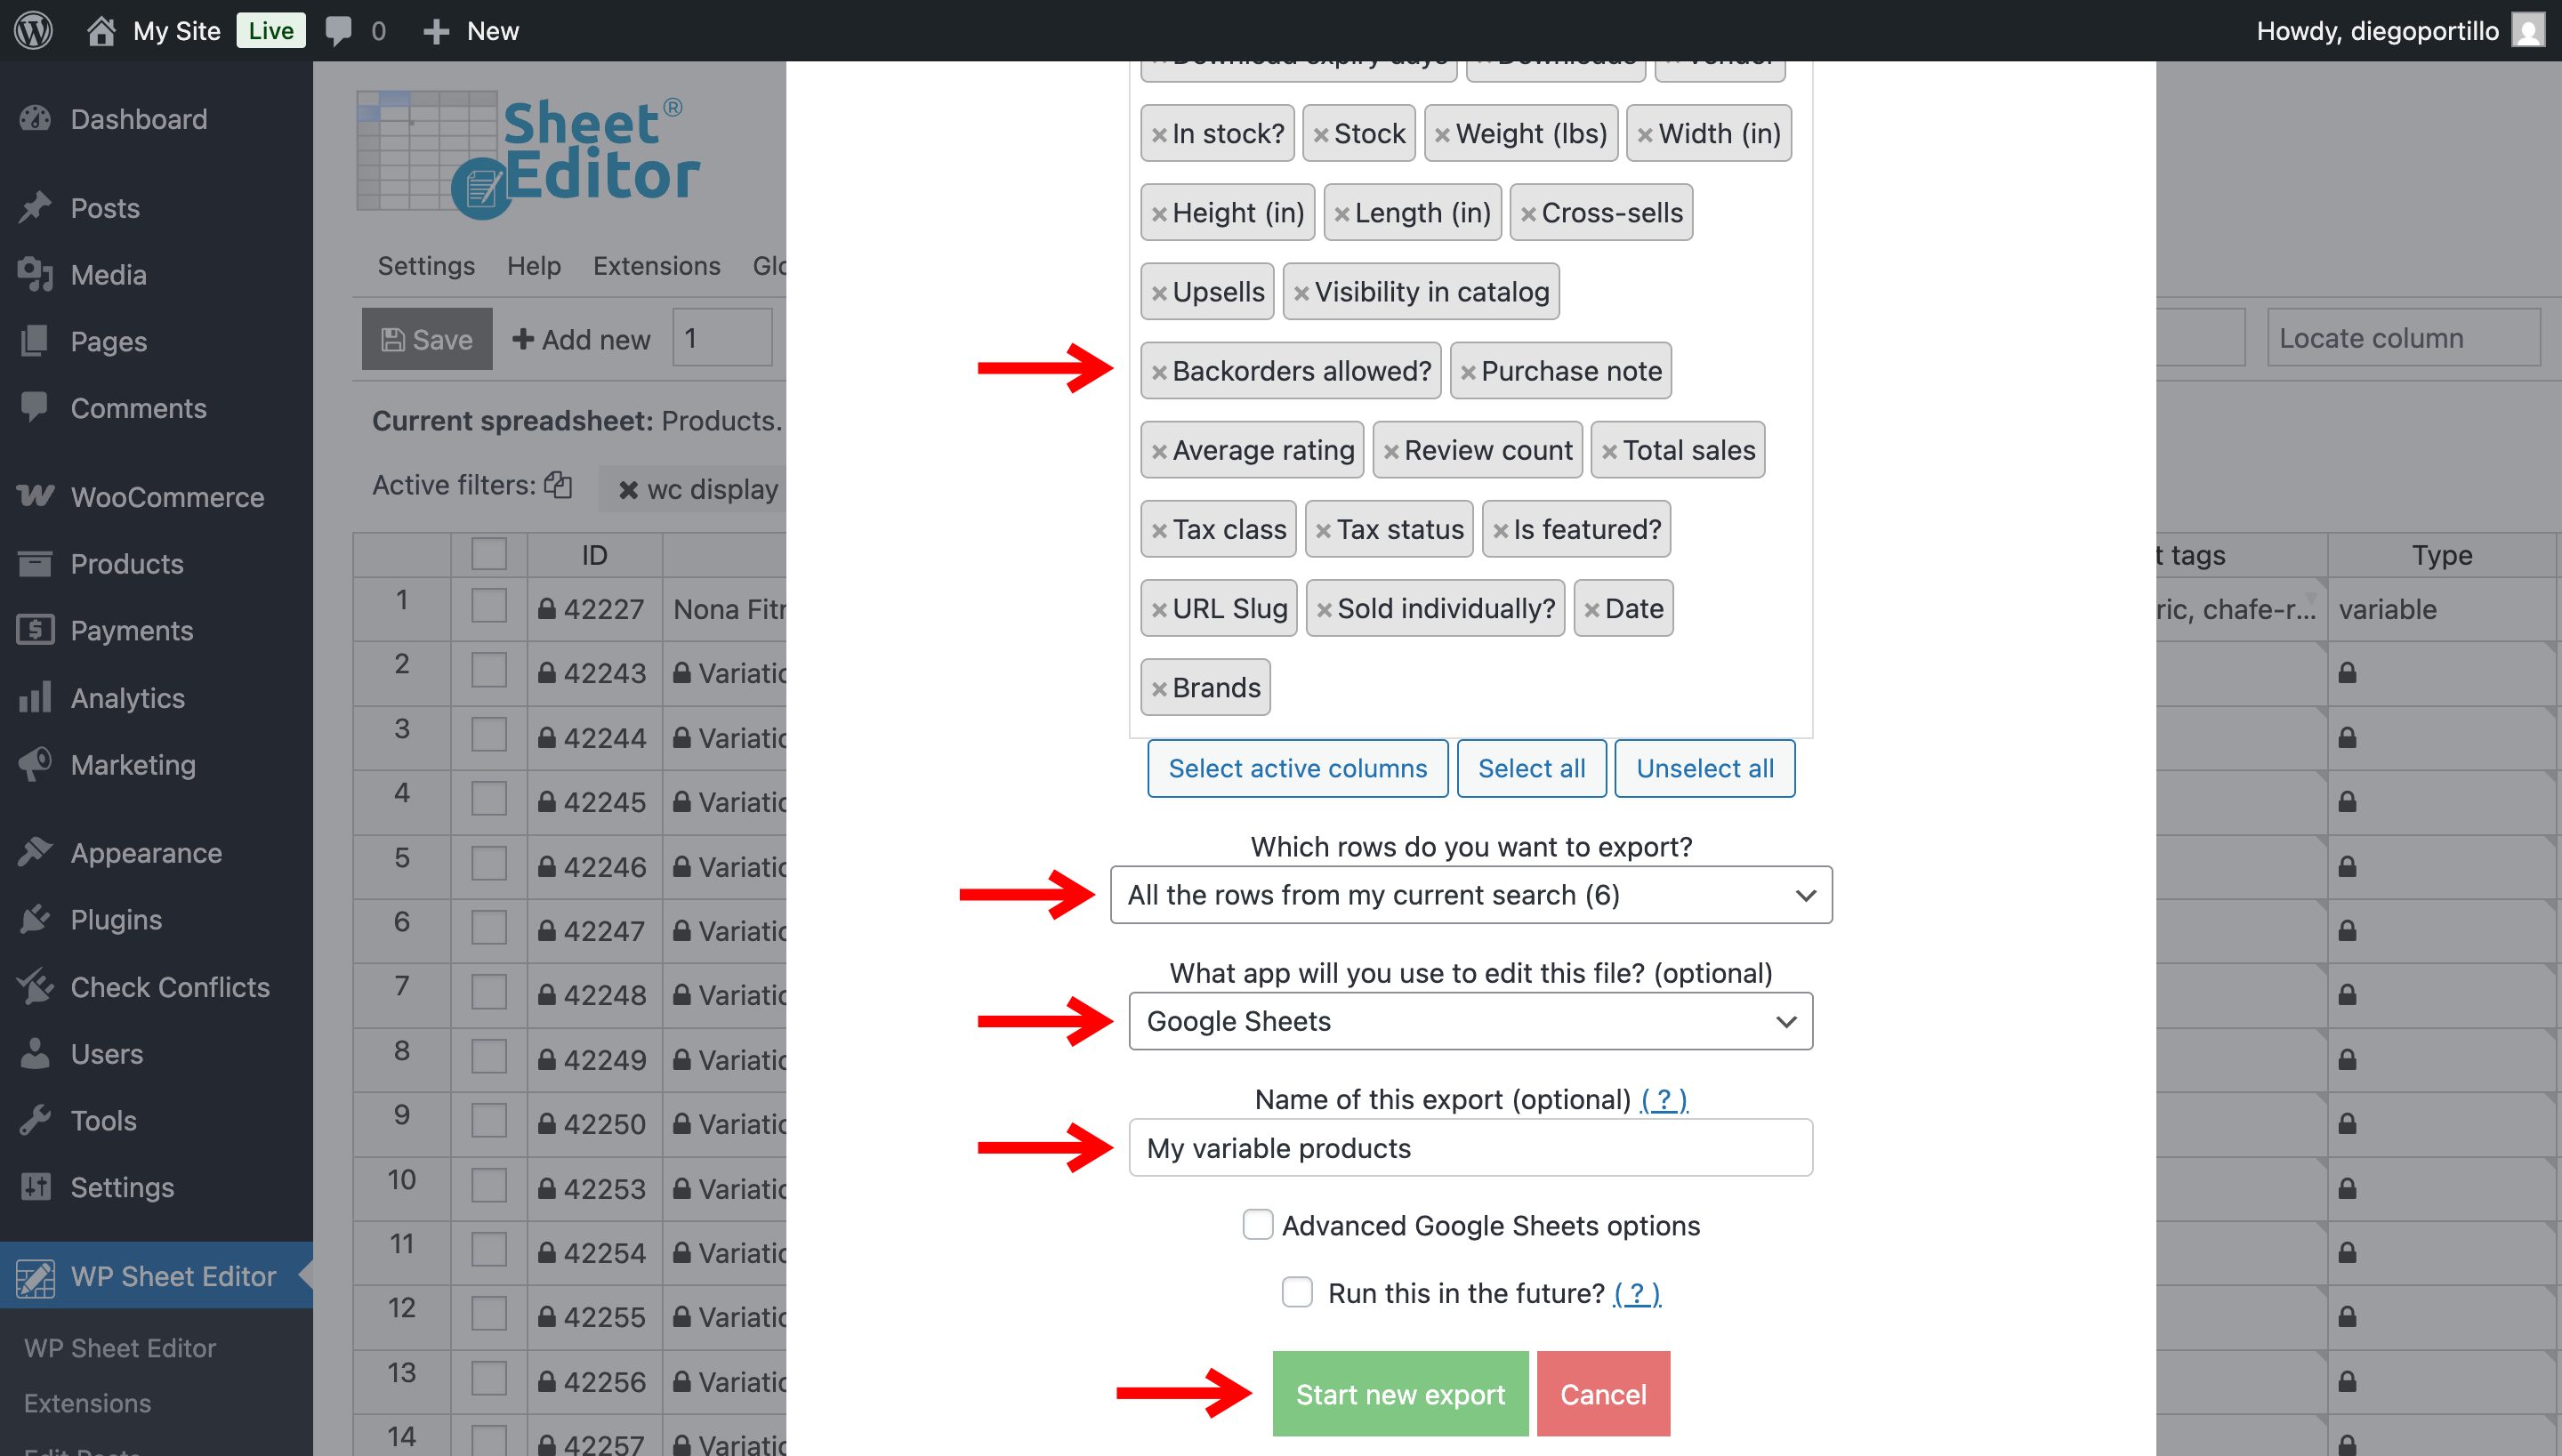Screen dimensions: 2562x1456
Task: Tick the checkbox for row 42227
Action: point(489,607)
